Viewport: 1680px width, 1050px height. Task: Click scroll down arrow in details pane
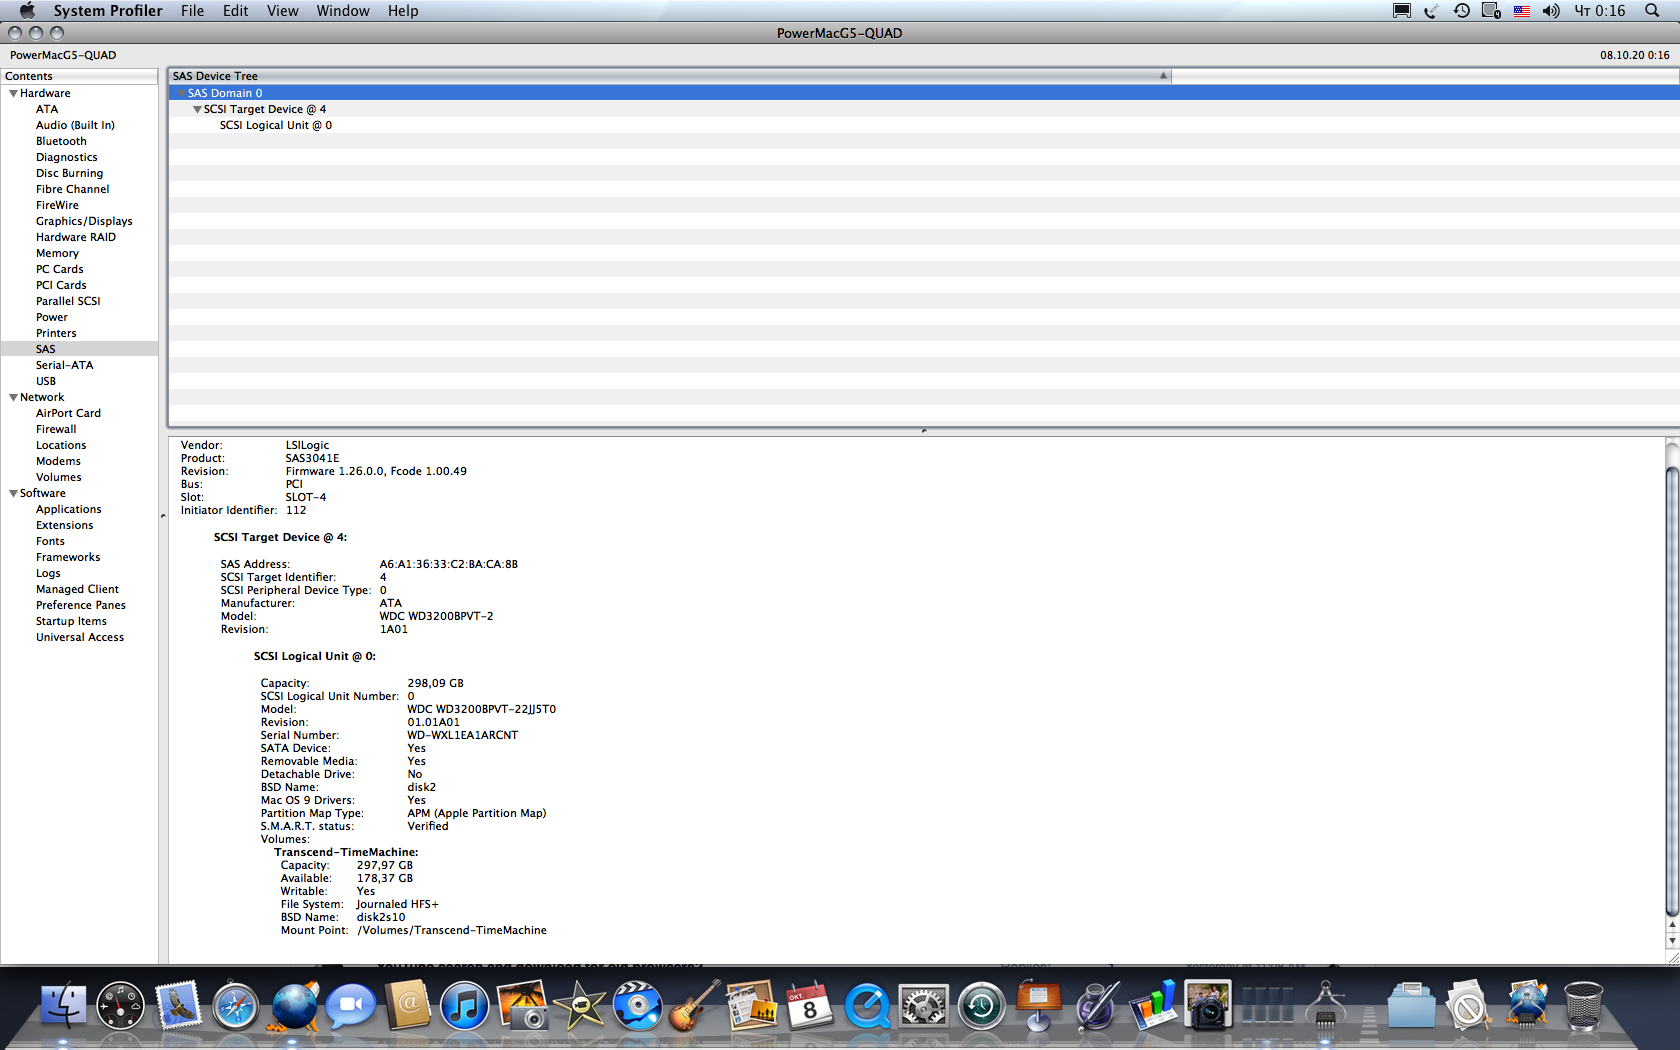pos(1672,941)
